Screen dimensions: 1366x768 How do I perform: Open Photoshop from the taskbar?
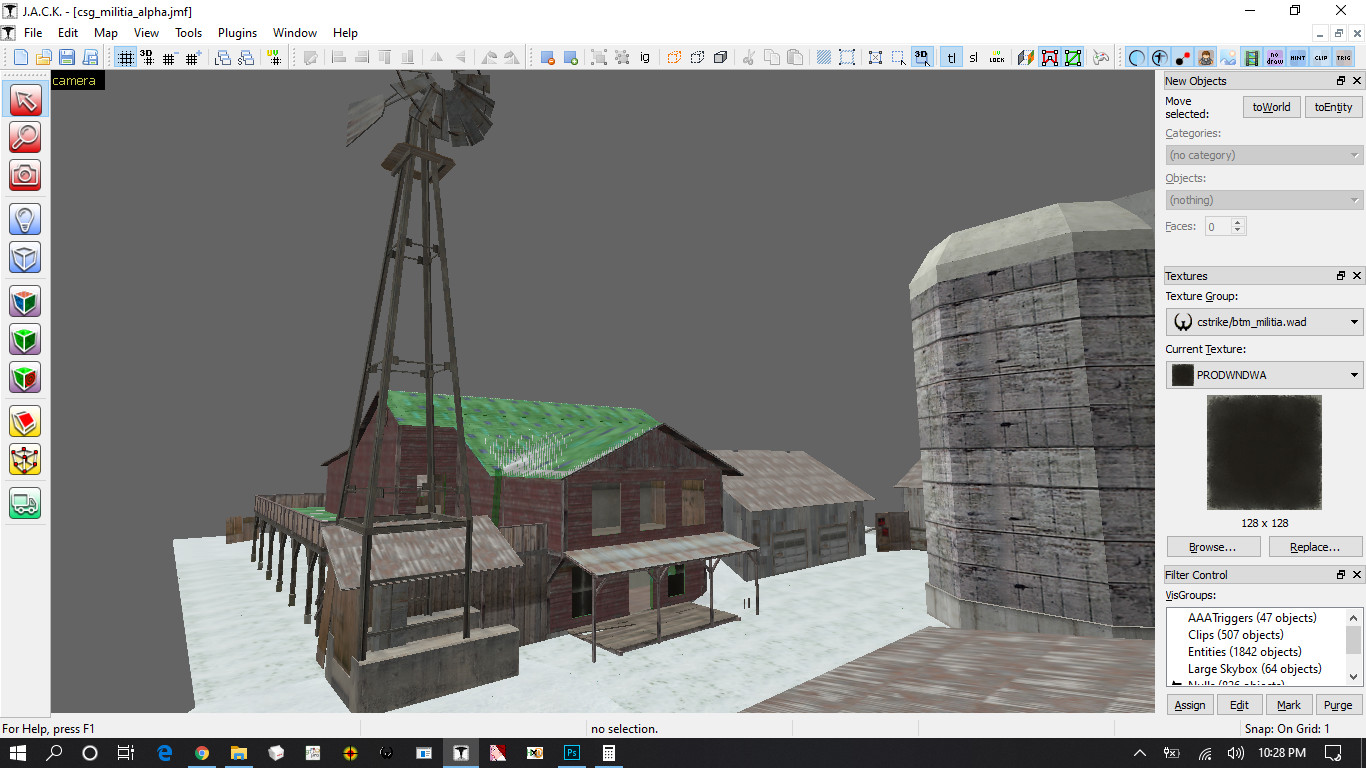point(572,753)
